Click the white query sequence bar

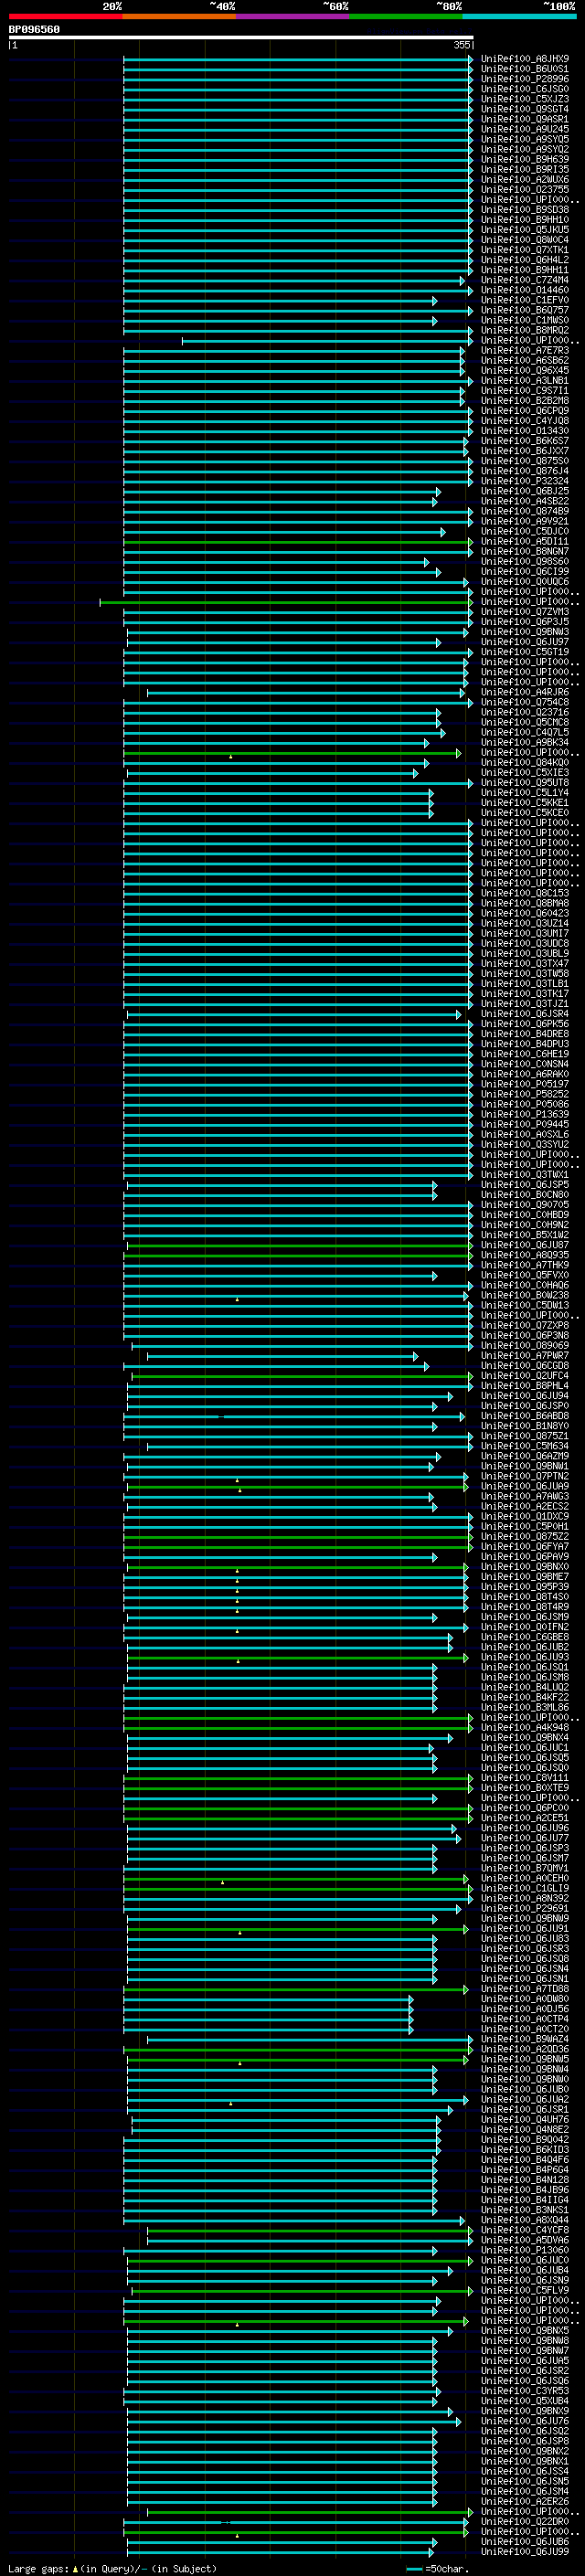241,38
